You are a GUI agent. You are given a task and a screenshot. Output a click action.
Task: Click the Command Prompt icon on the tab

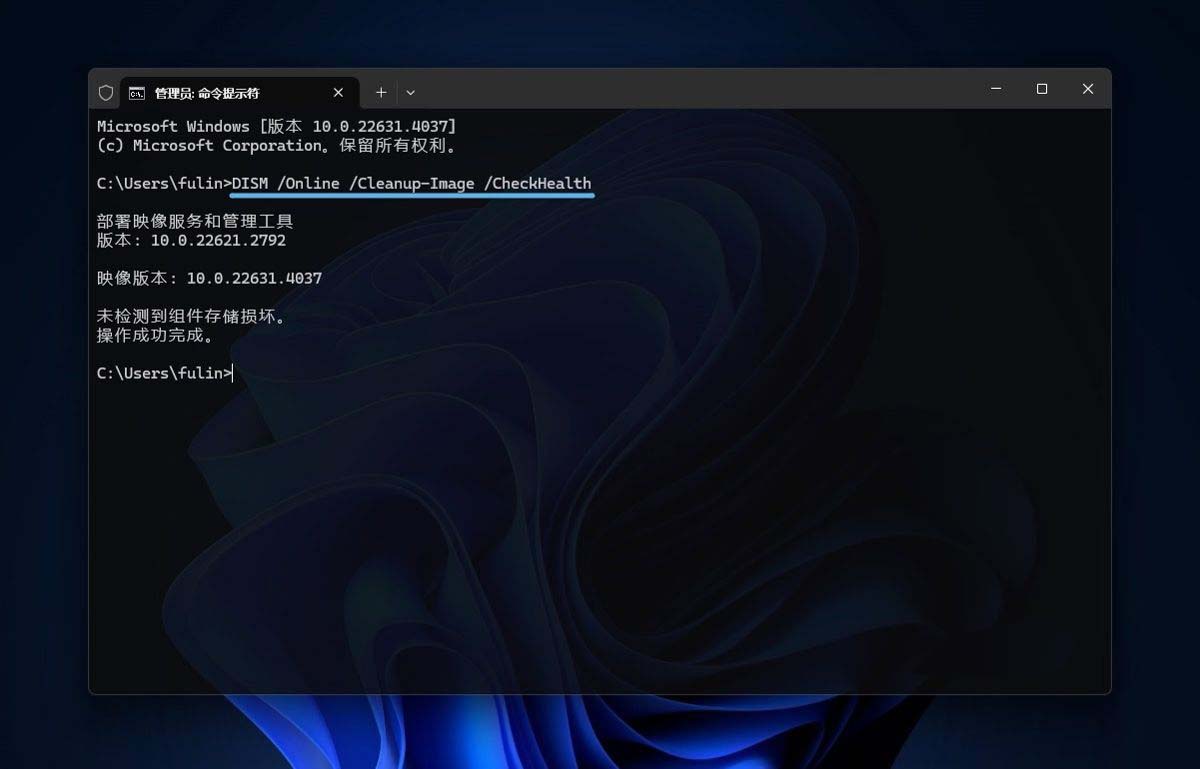pos(137,93)
